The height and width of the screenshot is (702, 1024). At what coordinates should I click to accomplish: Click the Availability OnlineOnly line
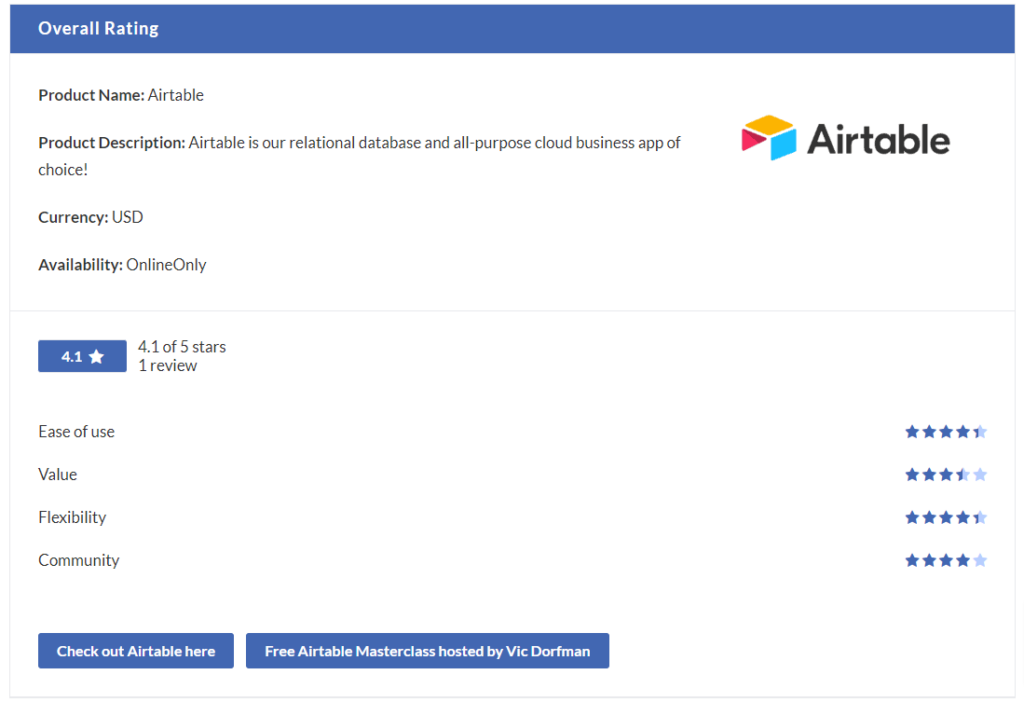coord(122,265)
